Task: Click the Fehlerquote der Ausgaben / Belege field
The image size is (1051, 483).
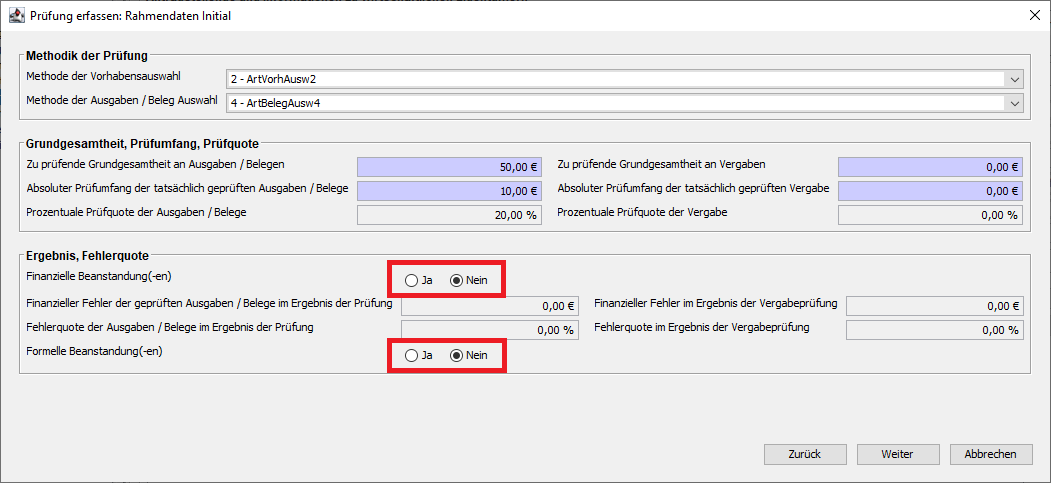Action: click(489, 330)
